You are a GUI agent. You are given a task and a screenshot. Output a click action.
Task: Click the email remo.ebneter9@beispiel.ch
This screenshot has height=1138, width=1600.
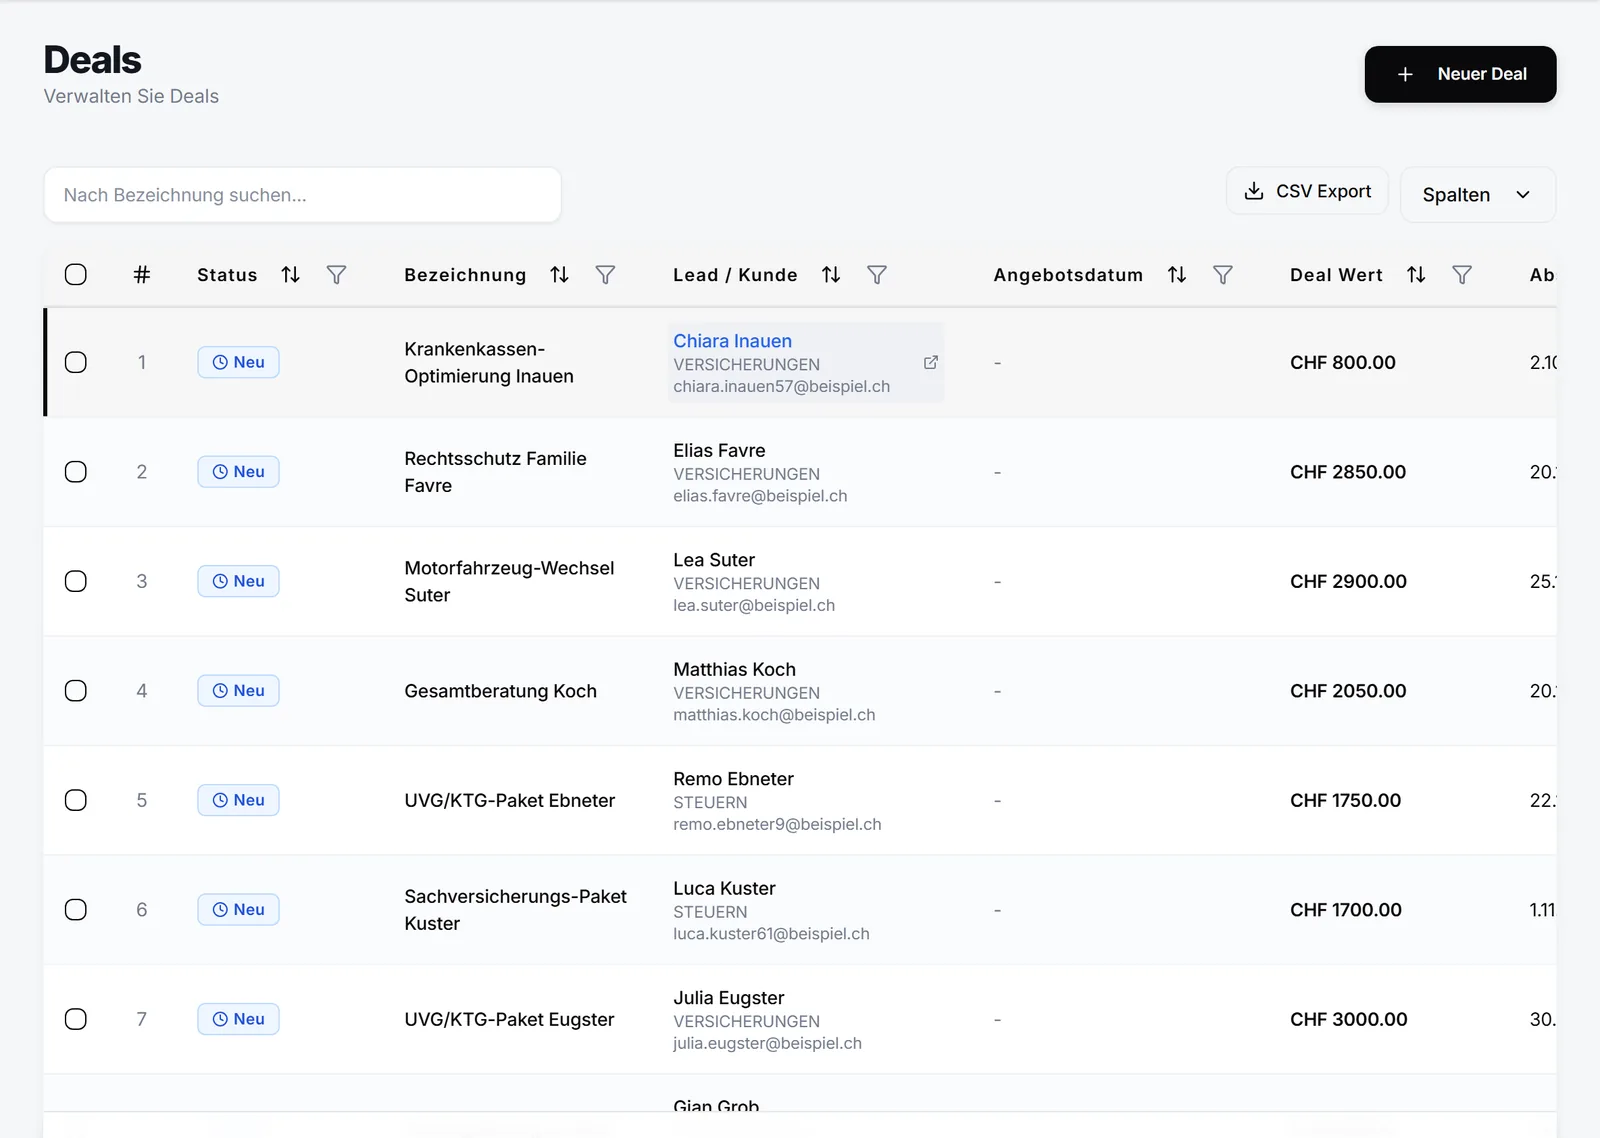[777, 825]
